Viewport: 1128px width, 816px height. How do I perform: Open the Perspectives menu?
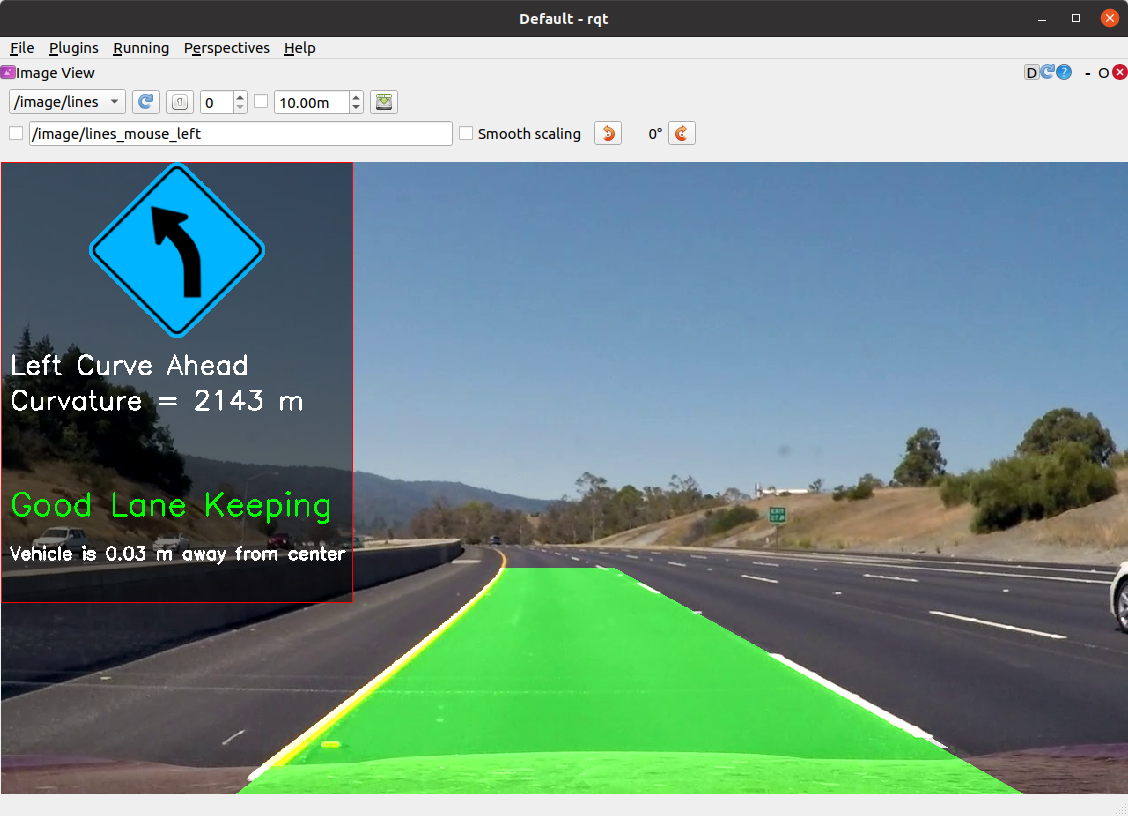click(226, 48)
